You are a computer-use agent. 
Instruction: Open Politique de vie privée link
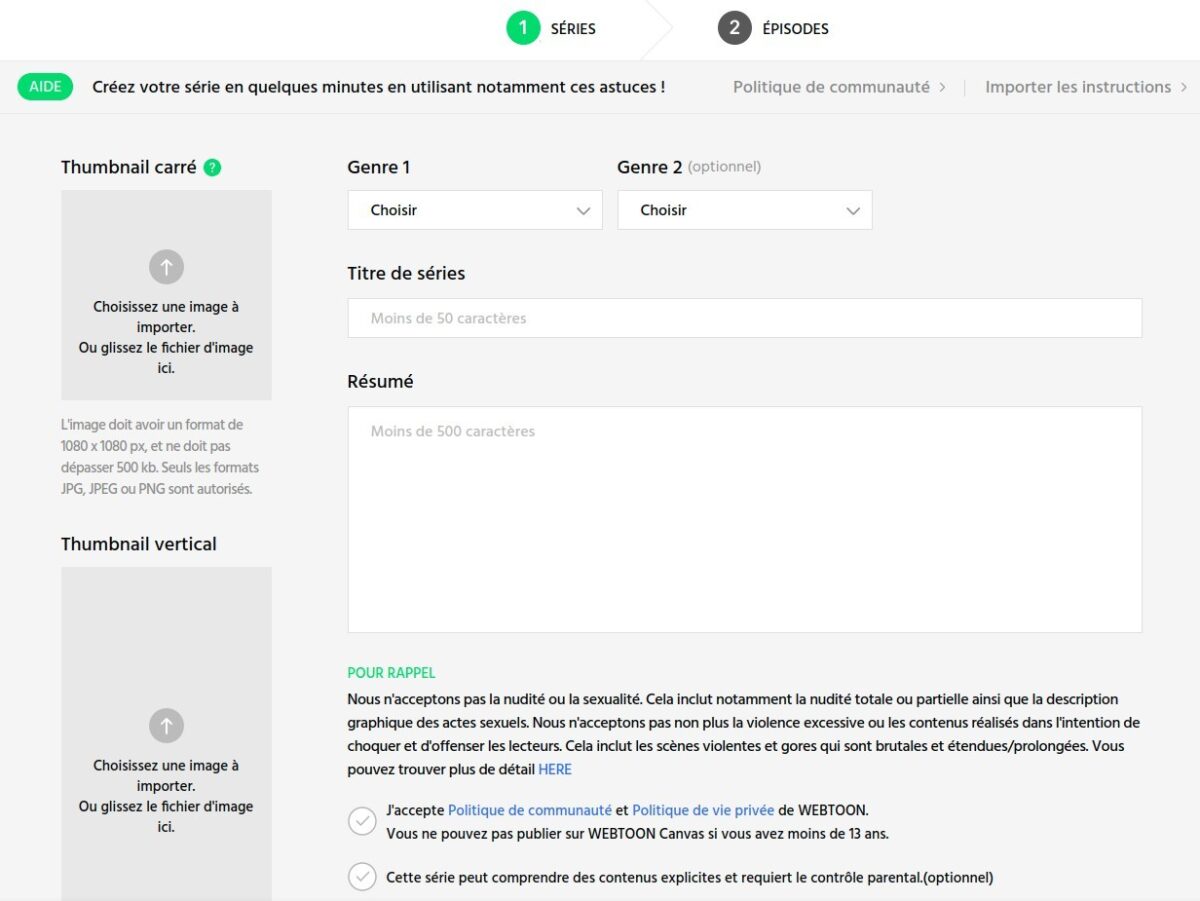click(x=703, y=810)
